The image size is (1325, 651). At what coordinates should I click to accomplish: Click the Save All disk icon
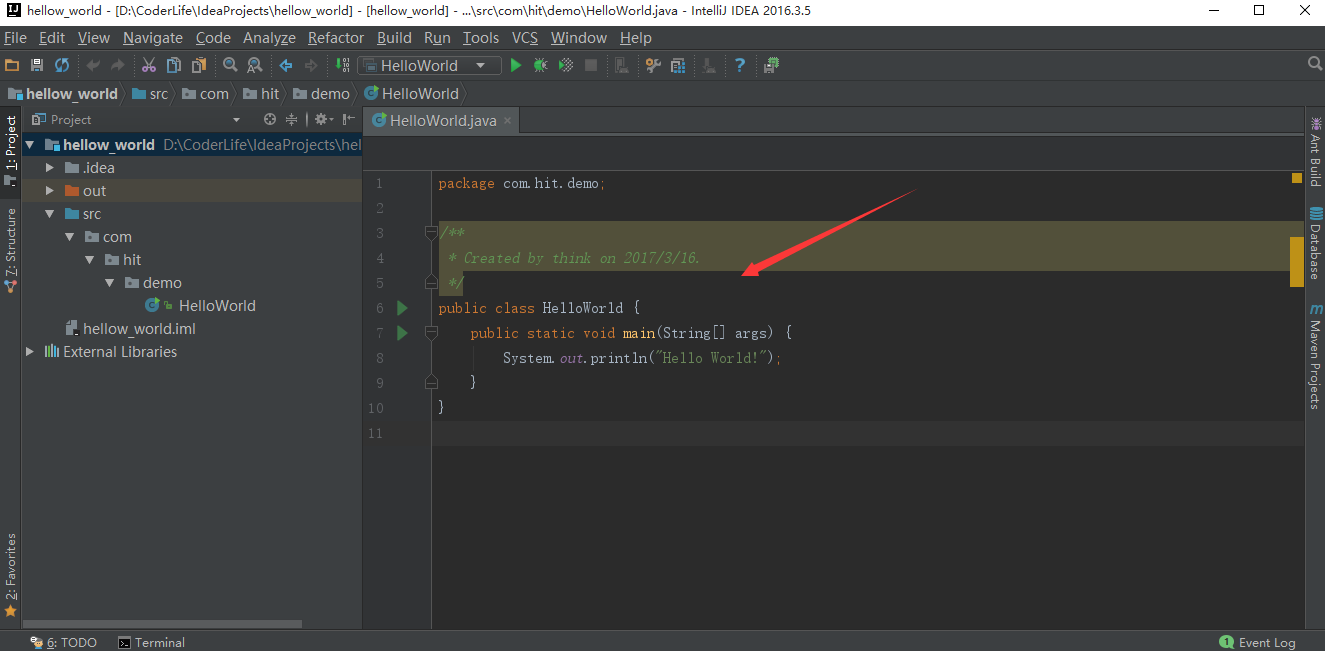(x=37, y=65)
